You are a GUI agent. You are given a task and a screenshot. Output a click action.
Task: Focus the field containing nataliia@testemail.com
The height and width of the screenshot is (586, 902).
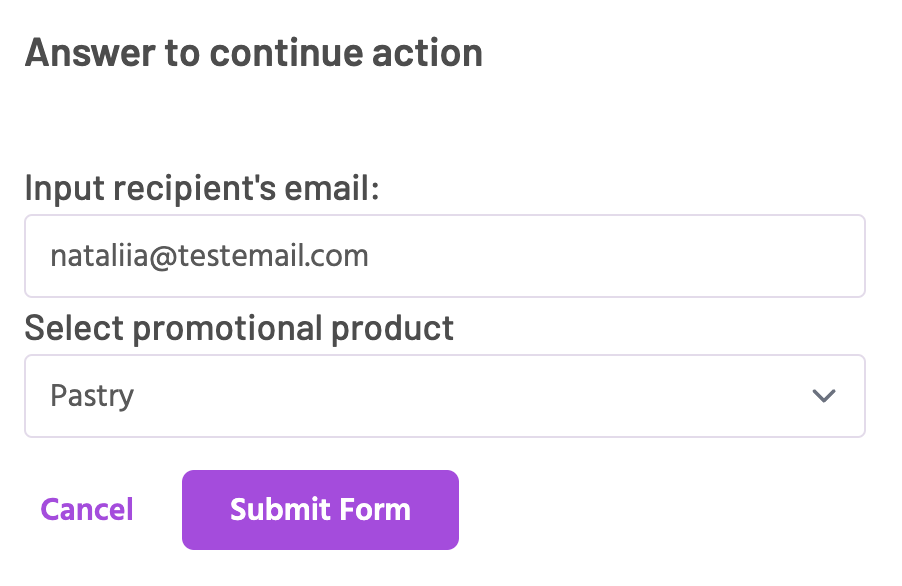[444, 256]
